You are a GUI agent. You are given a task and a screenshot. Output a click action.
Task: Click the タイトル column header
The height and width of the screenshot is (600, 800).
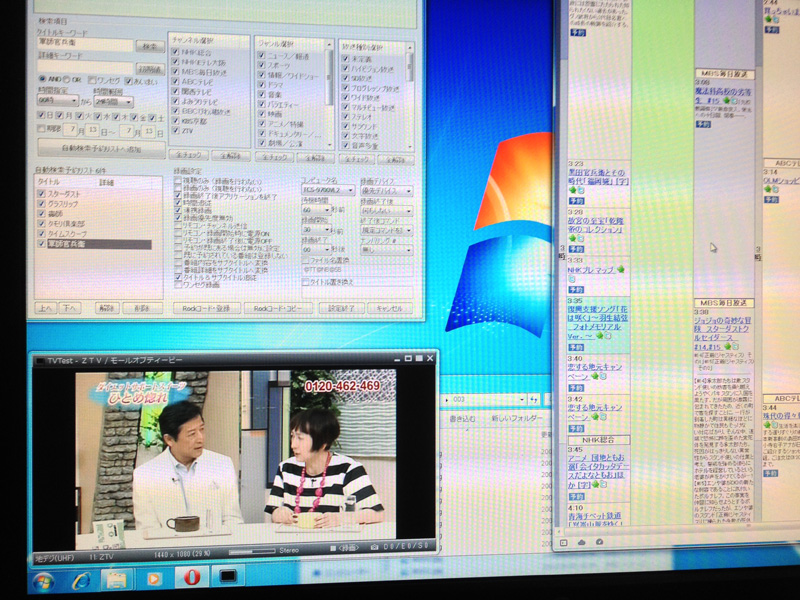tap(48, 182)
